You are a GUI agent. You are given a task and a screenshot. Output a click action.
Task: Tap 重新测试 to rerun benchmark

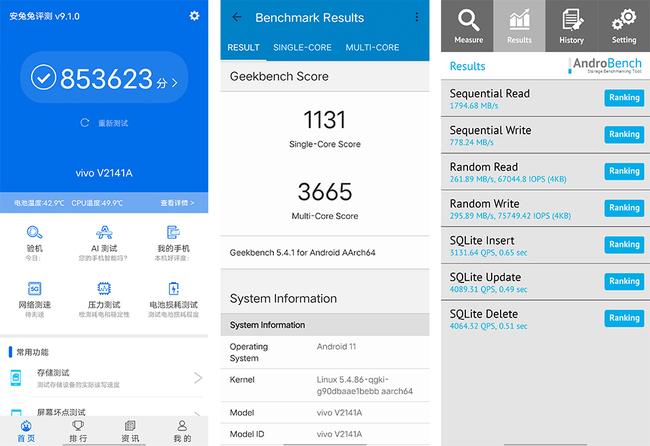(104, 123)
